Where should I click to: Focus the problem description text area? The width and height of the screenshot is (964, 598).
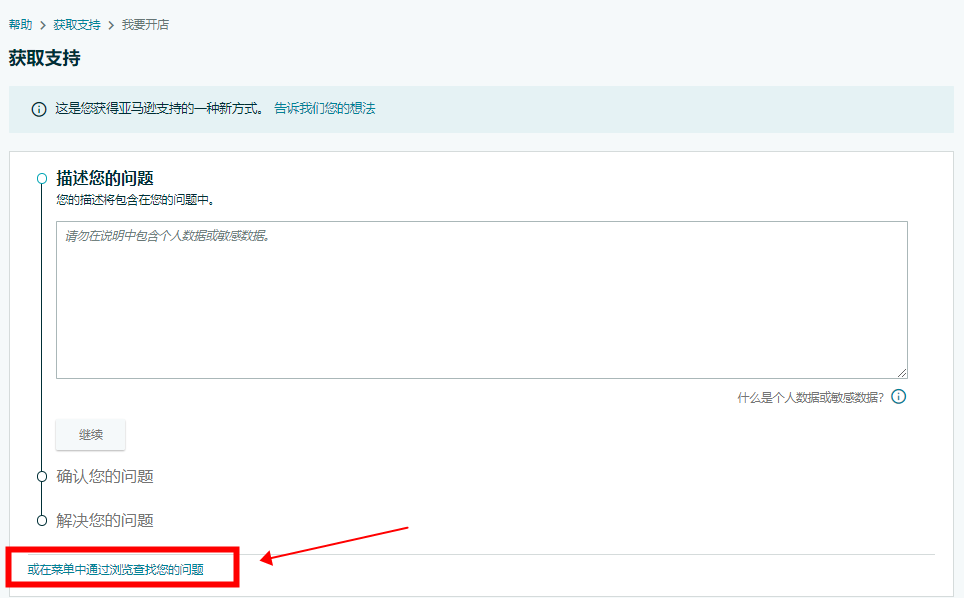(481, 300)
